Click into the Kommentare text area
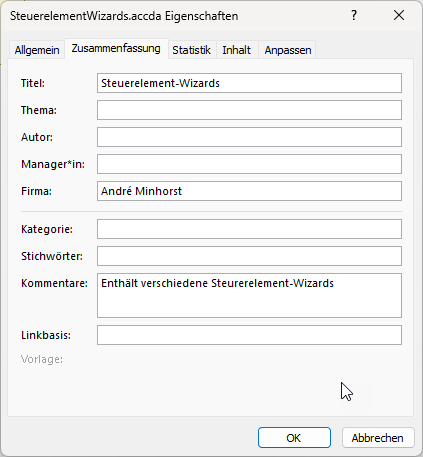Screen dimensions: 423x457 (x=249, y=295)
